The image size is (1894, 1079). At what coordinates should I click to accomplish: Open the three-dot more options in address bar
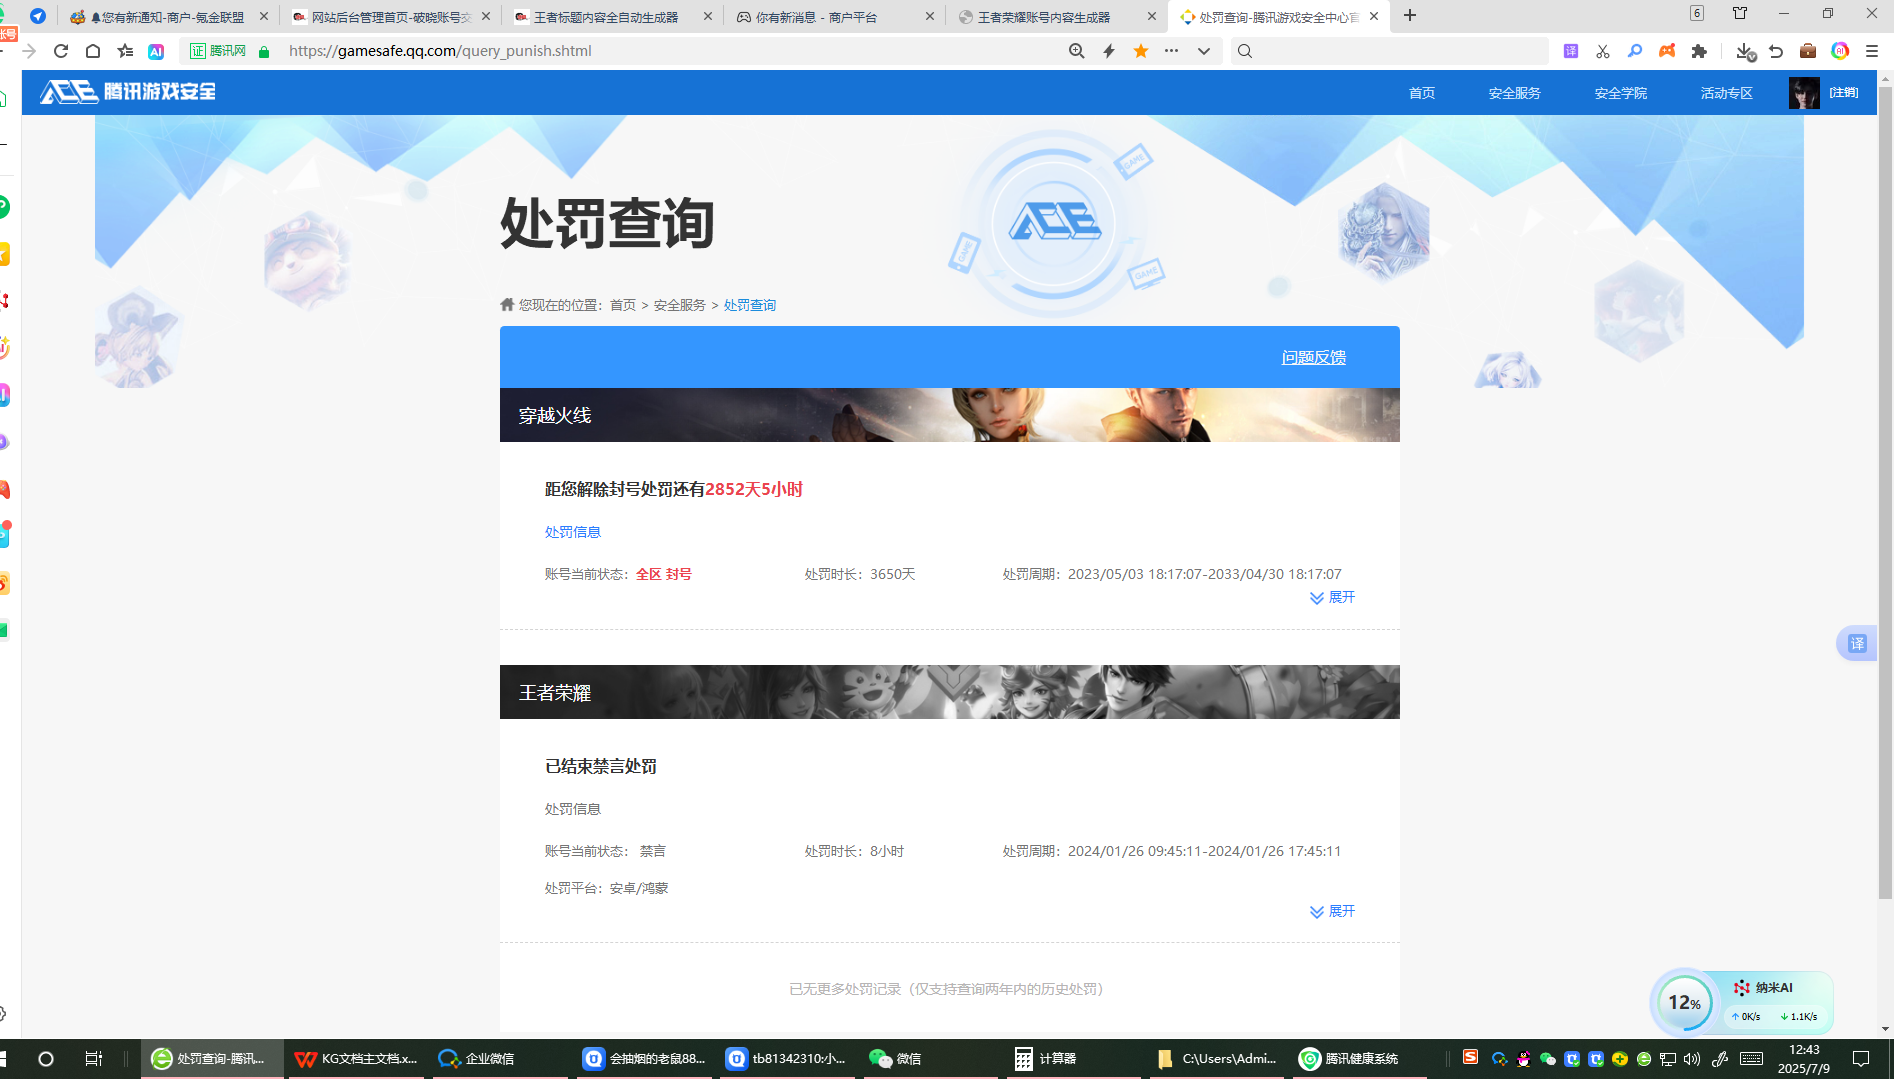pyautogui.click(x=1172, y=51)
